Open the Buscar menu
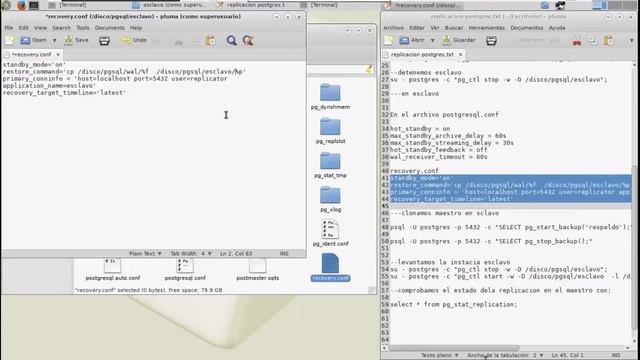Viewport: 640px width, 360px height. (x=454, y=28)
